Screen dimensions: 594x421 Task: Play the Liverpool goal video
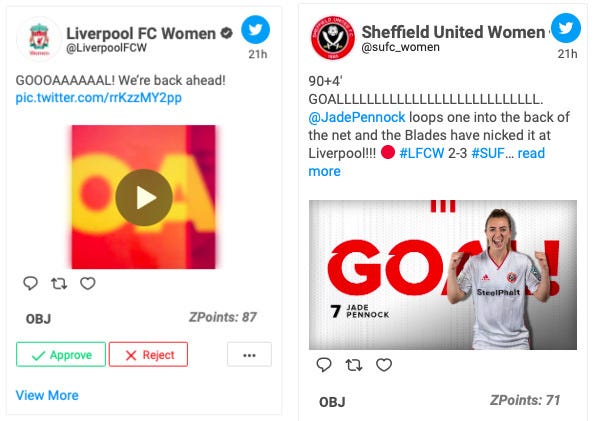click(144, 197)
